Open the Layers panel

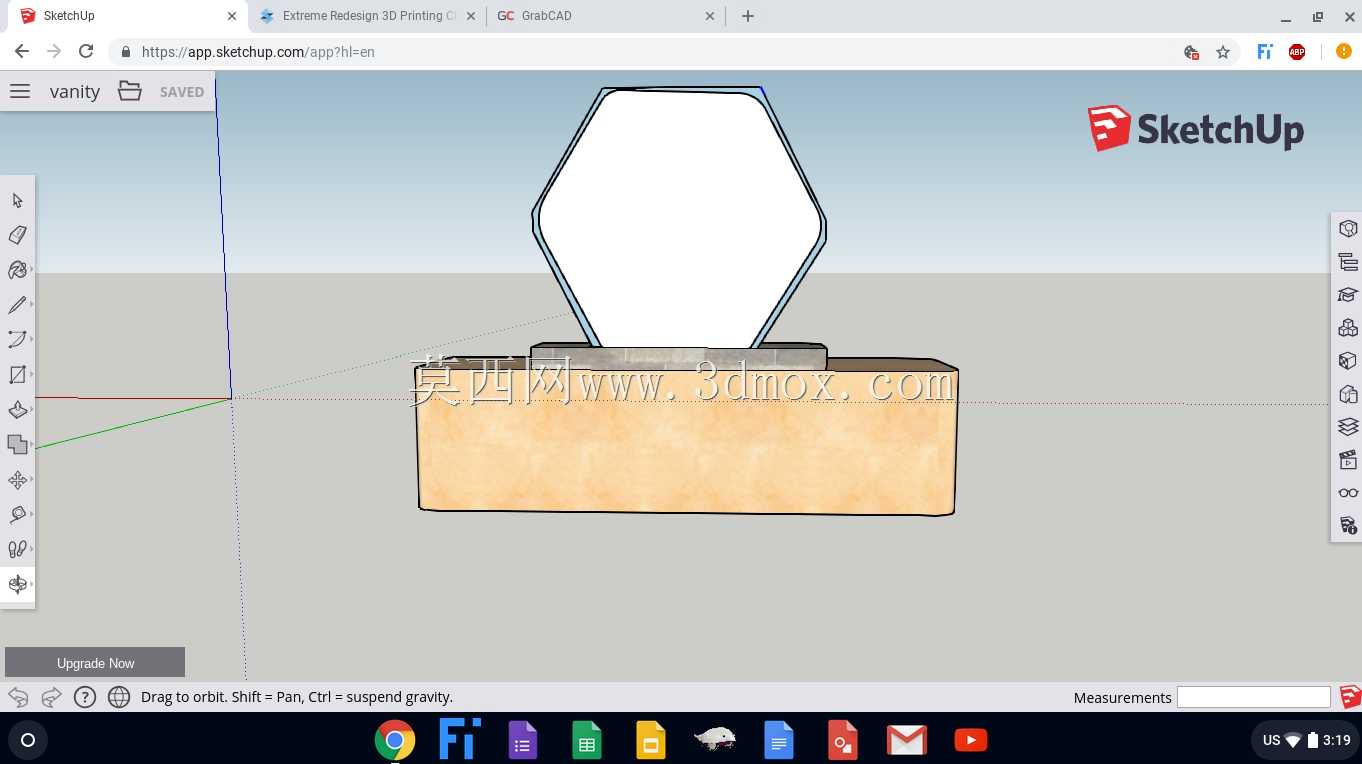pyautogui.click(x=1348, y=427)
